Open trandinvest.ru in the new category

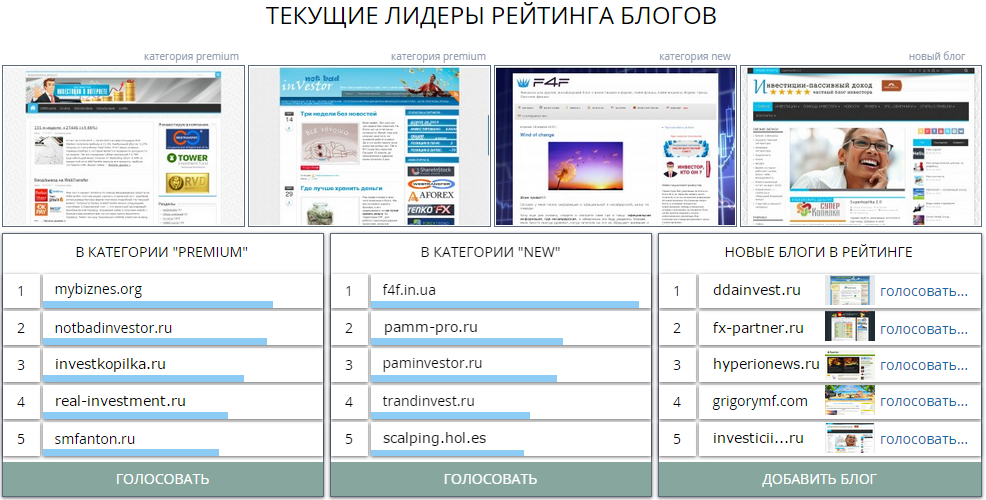coord(428,401)
